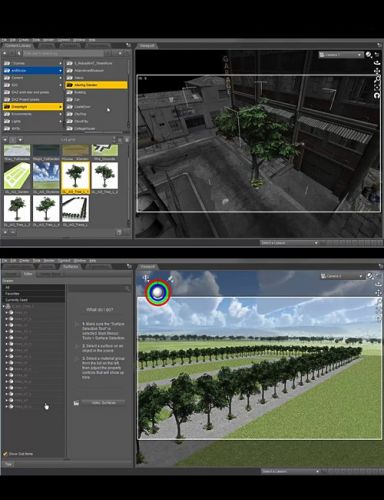The width and height of the screenshot is (384, 500).
Task: Tick step 1 checkbox in What do I do
Action: 76,324
